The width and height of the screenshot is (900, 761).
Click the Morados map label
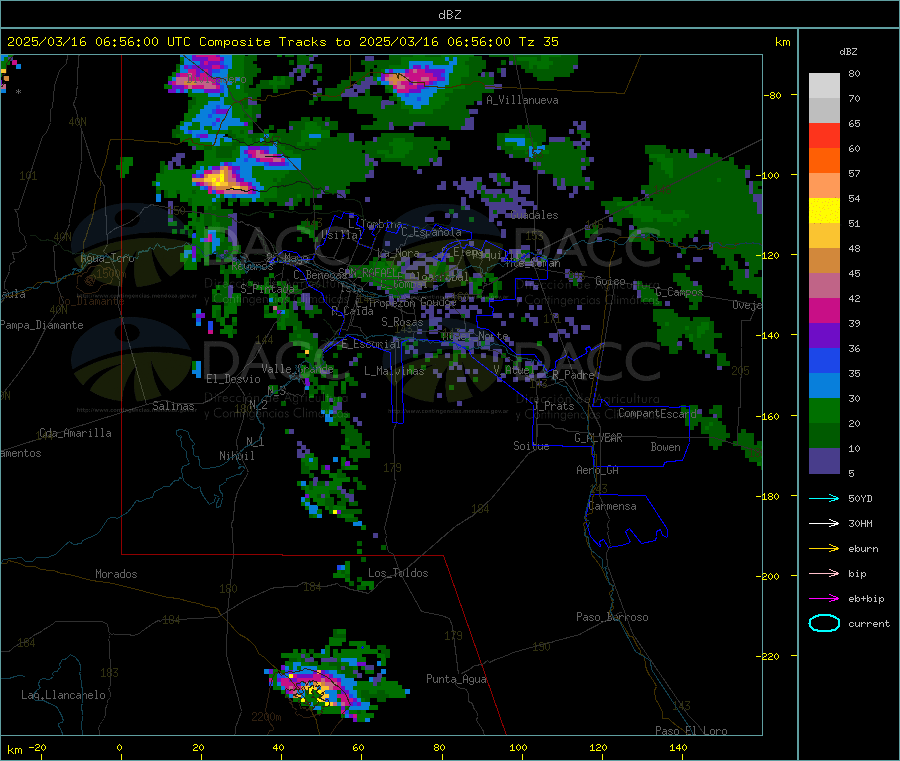point(116,574)
